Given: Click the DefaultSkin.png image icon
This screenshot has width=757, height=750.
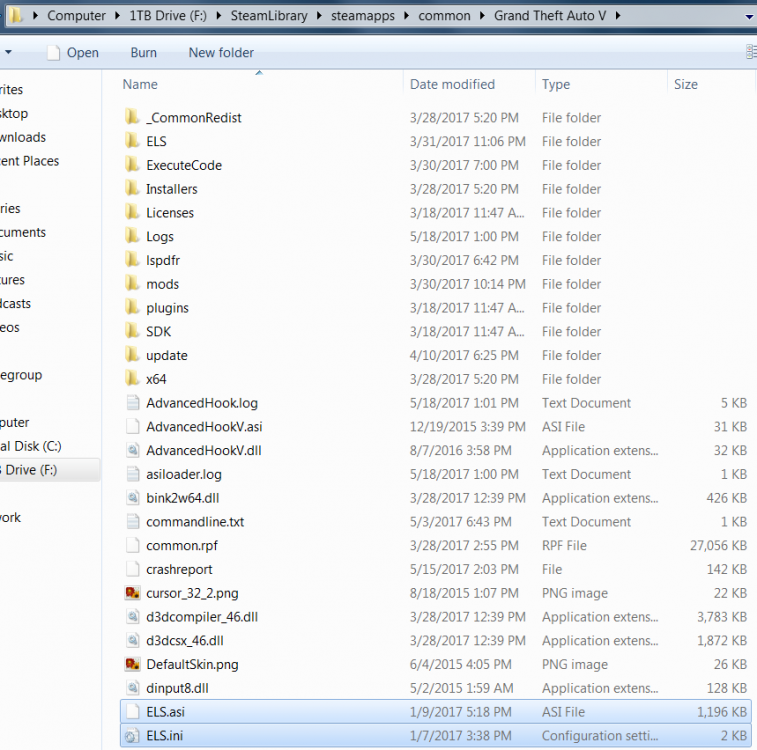Looking at the screenshot, I should pyautogui.click(x=132, y=665).
